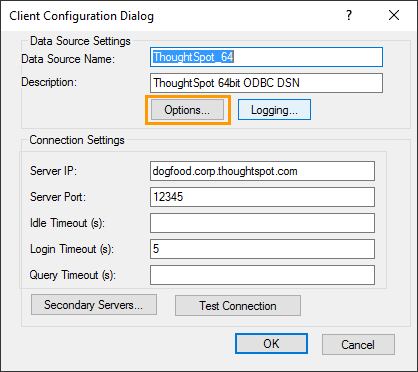Click the 'Connection Settings' group title
The width and height of the screenshot is (418, 372).
(77, 140)
